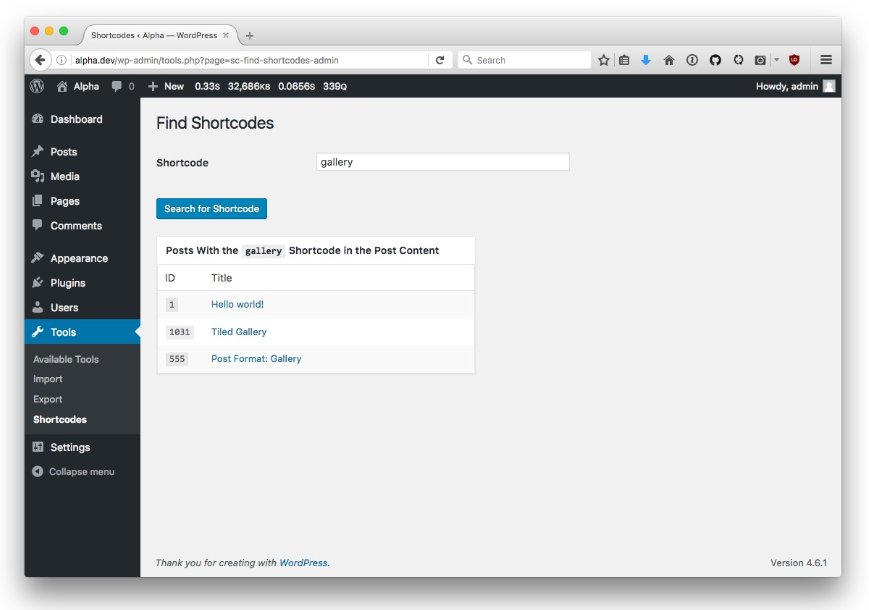Open Post Format: Gallery link
Image resolution: width=869 pixels, height=610 pixels.
[256, 358]
